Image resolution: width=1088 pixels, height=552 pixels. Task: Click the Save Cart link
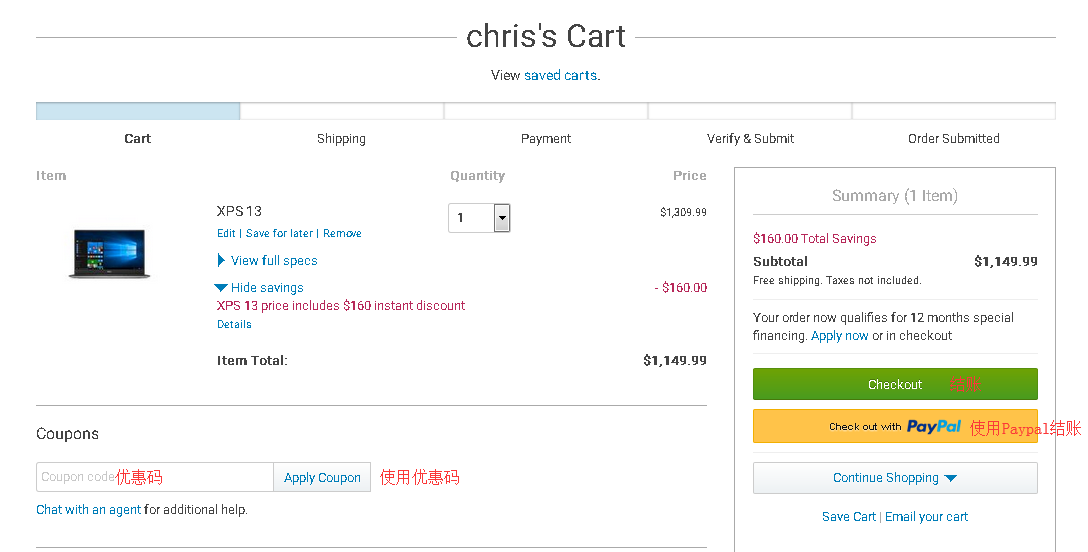pos(848,517)
